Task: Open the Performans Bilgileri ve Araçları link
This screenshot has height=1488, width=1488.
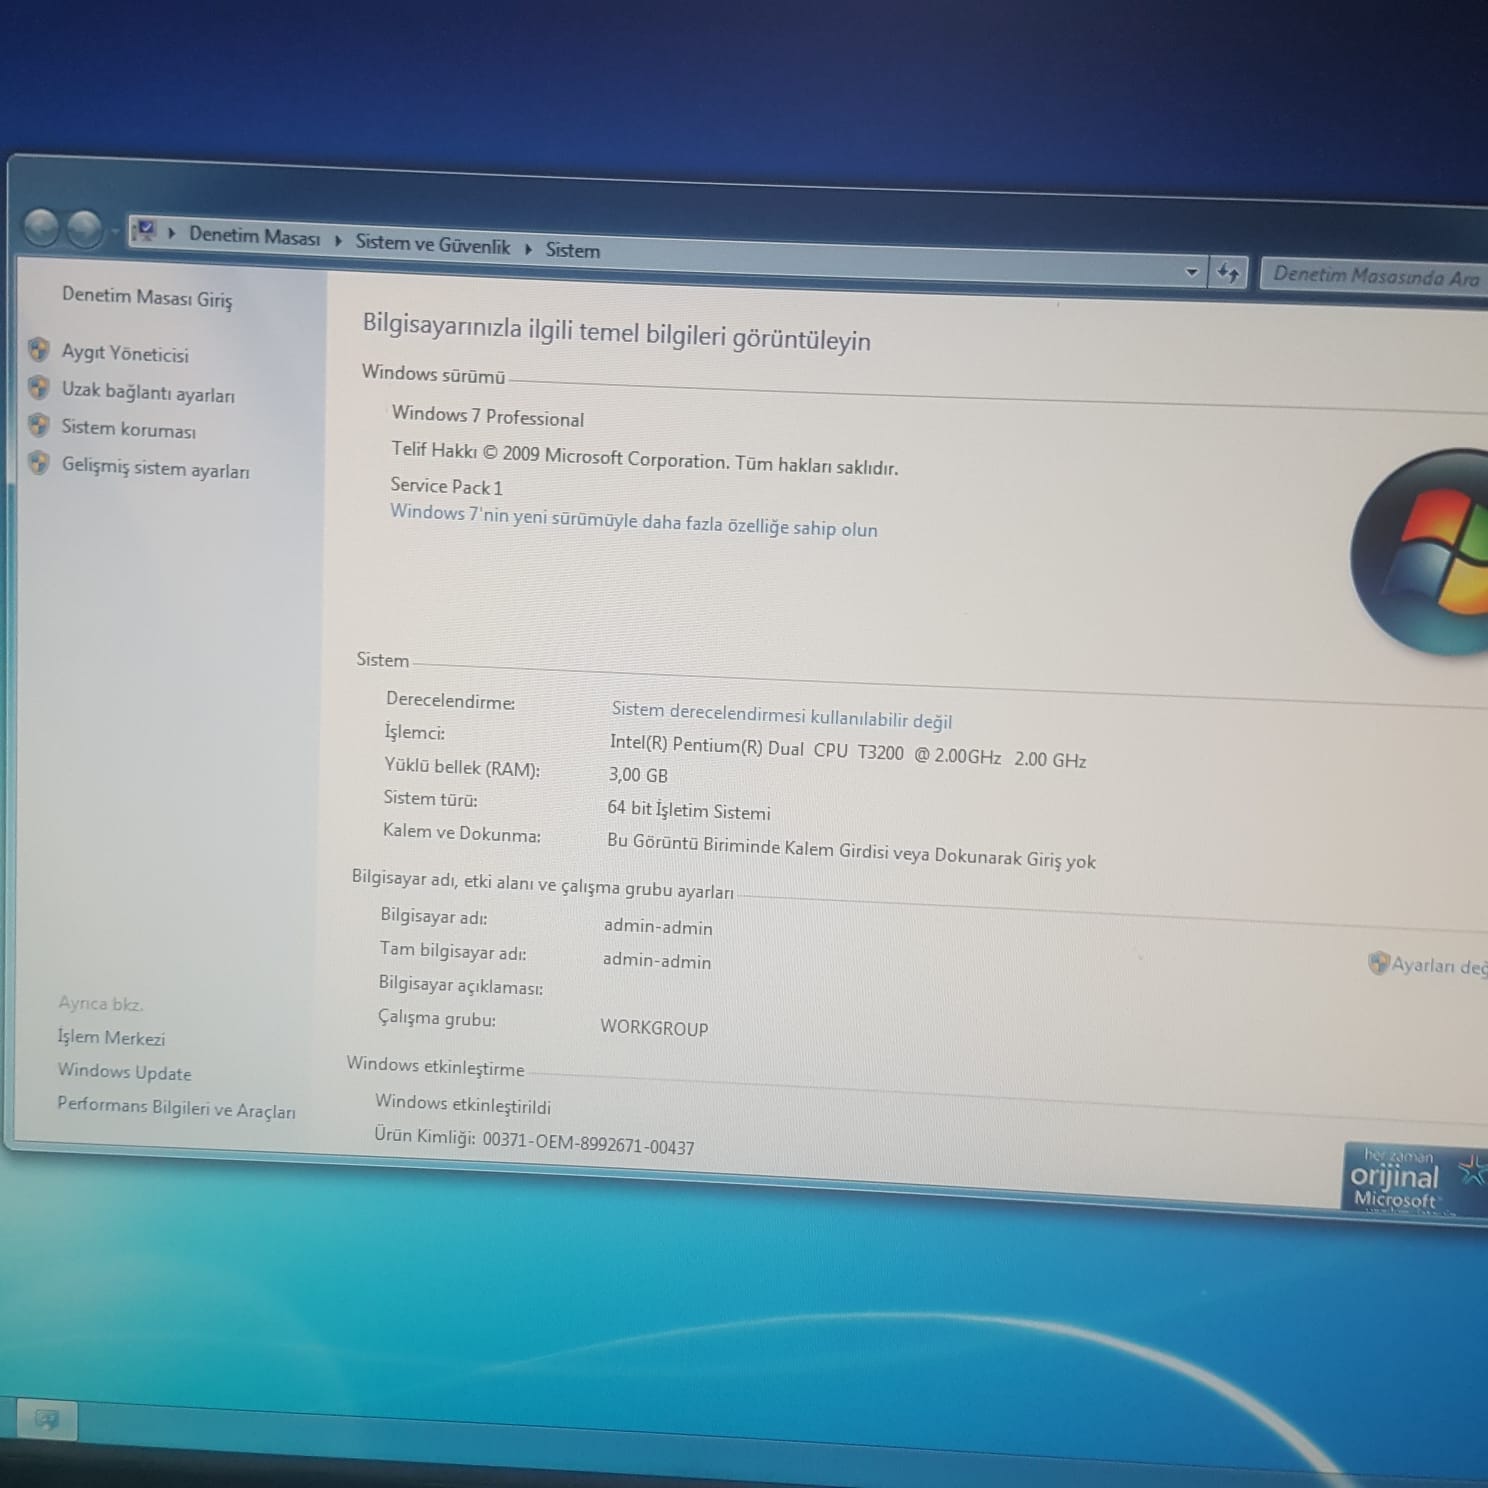Action: pyautogui.click(x=176, y=1108)
